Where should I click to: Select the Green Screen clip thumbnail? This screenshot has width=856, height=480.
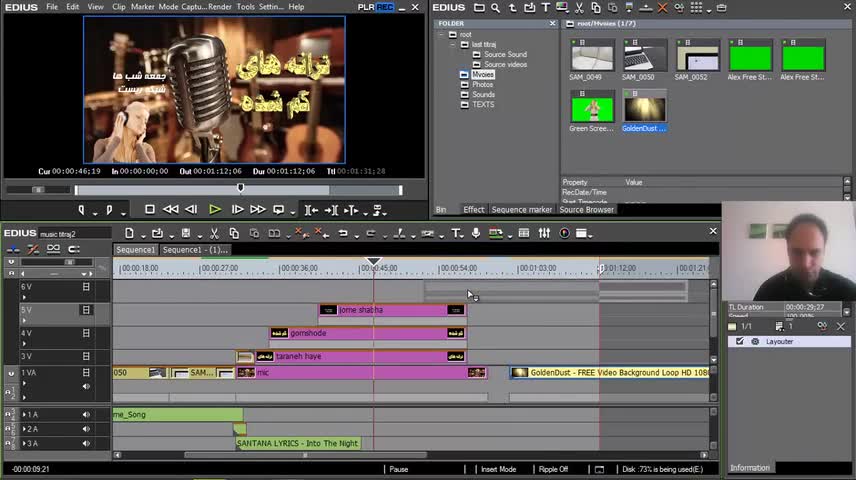click(x=592, y=108)
